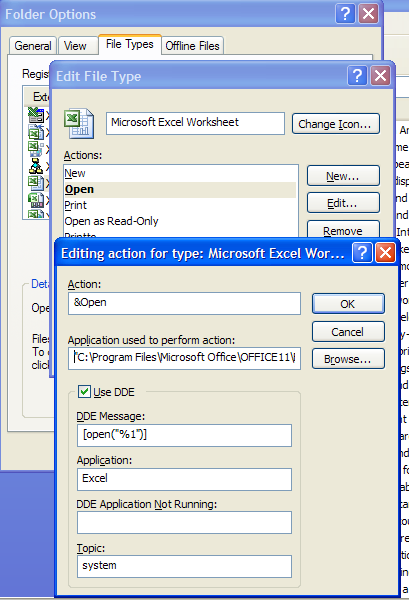Click the DDE Message input field

(x=184, y=435)
